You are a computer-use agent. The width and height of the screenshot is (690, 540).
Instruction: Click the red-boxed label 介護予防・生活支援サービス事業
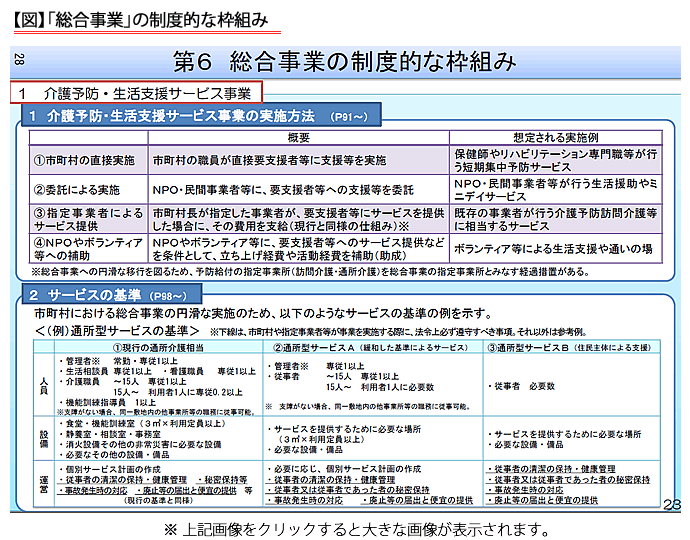[136, 93]
